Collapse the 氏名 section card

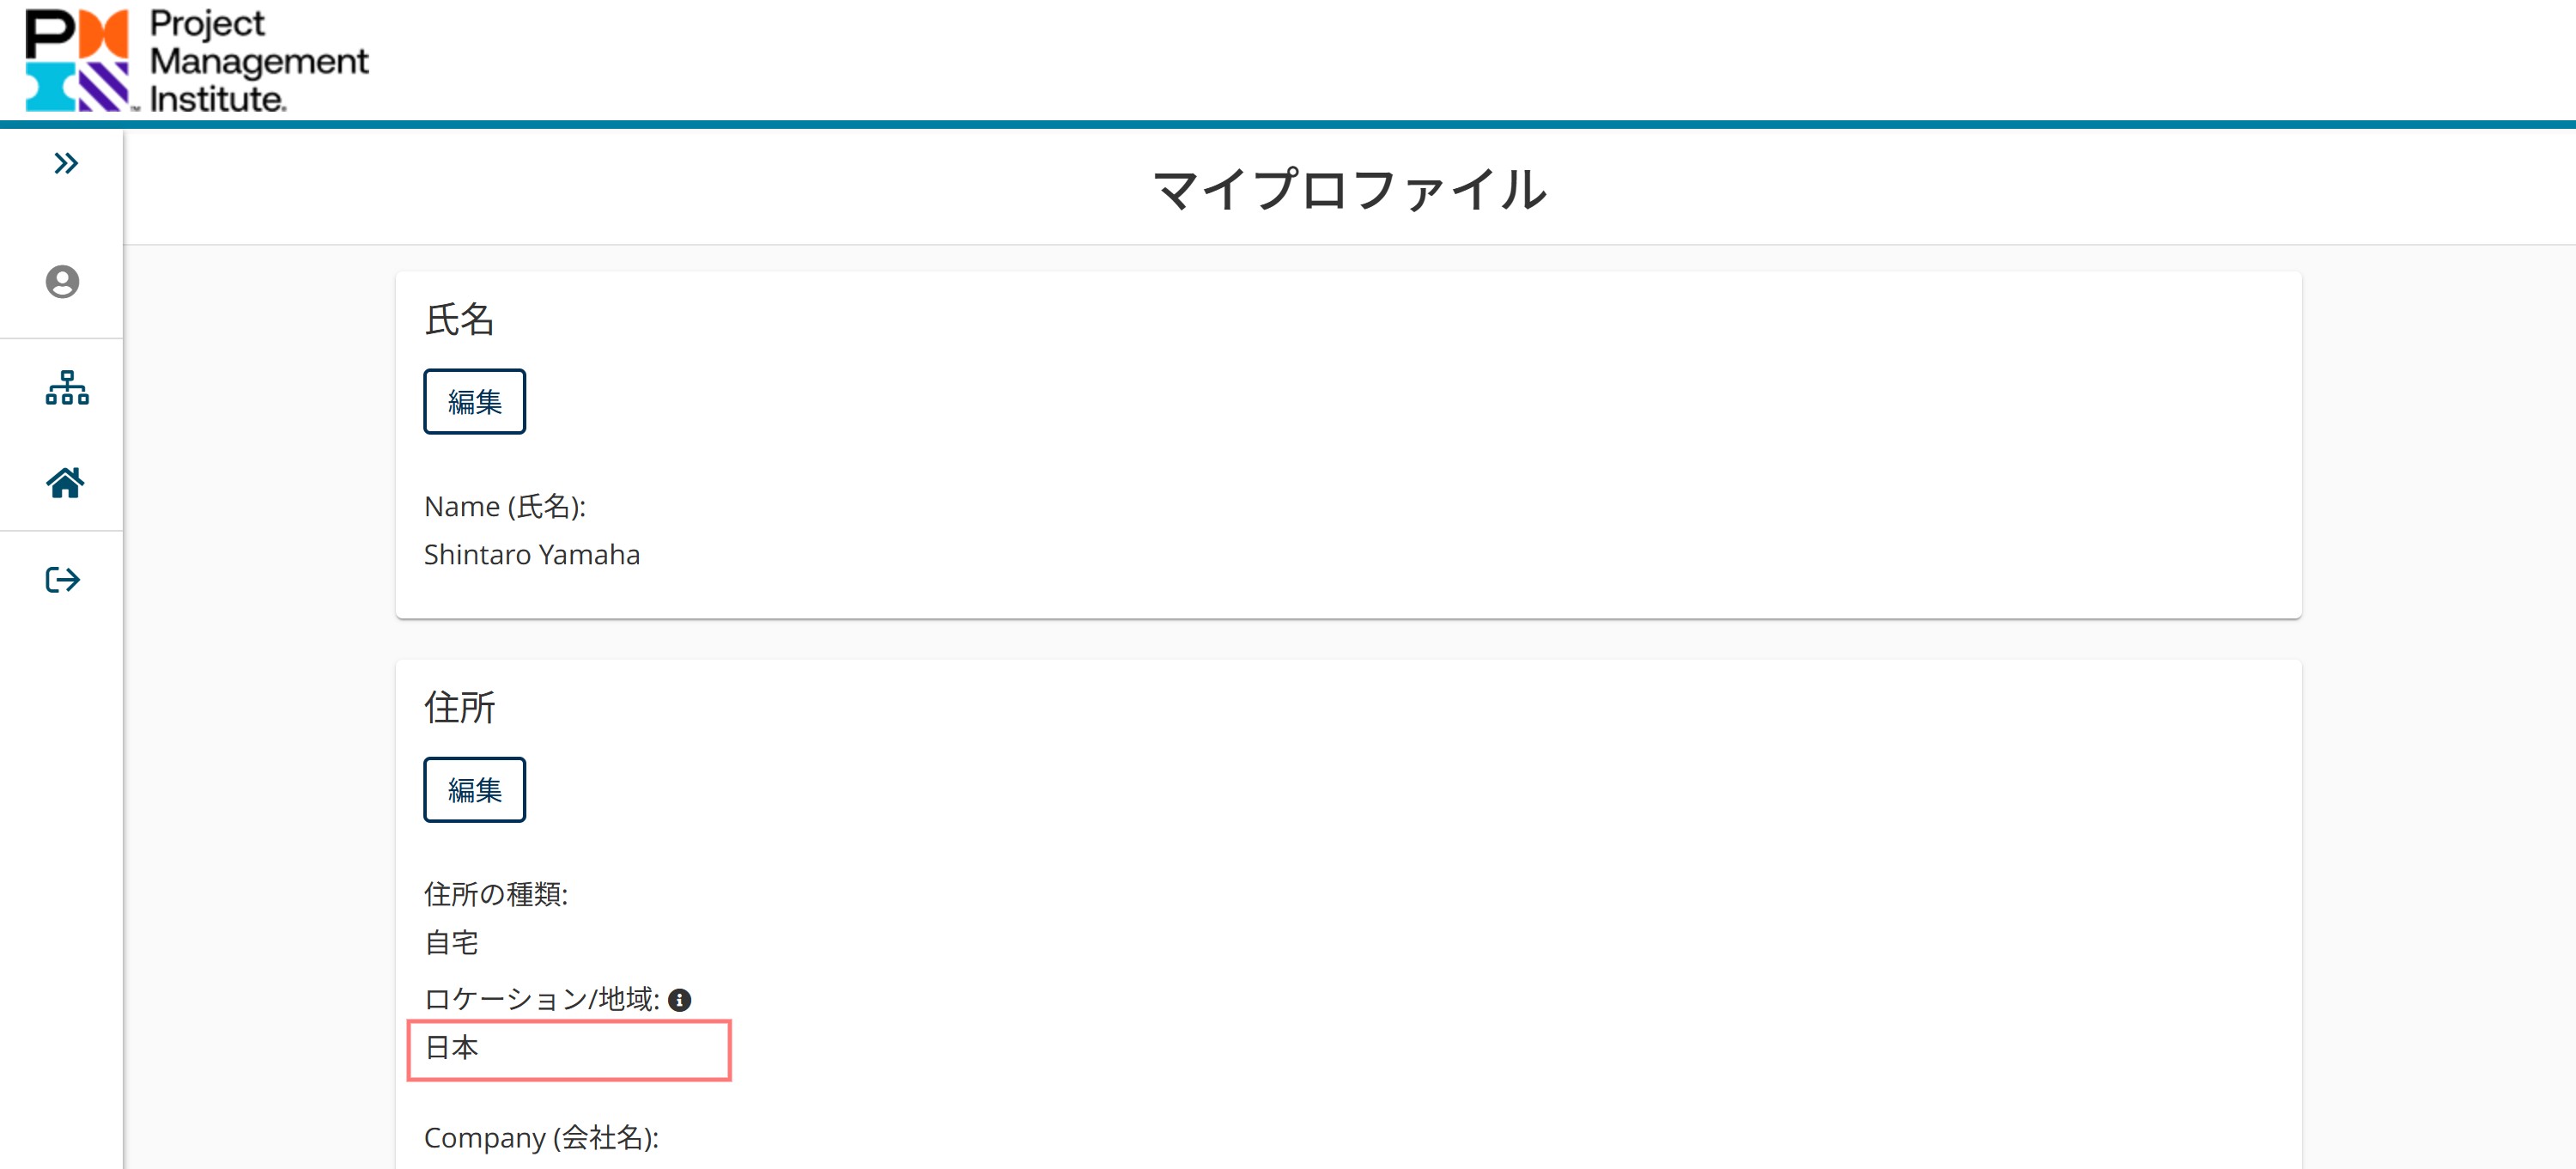pyautogui.click(x=461, y=320)
